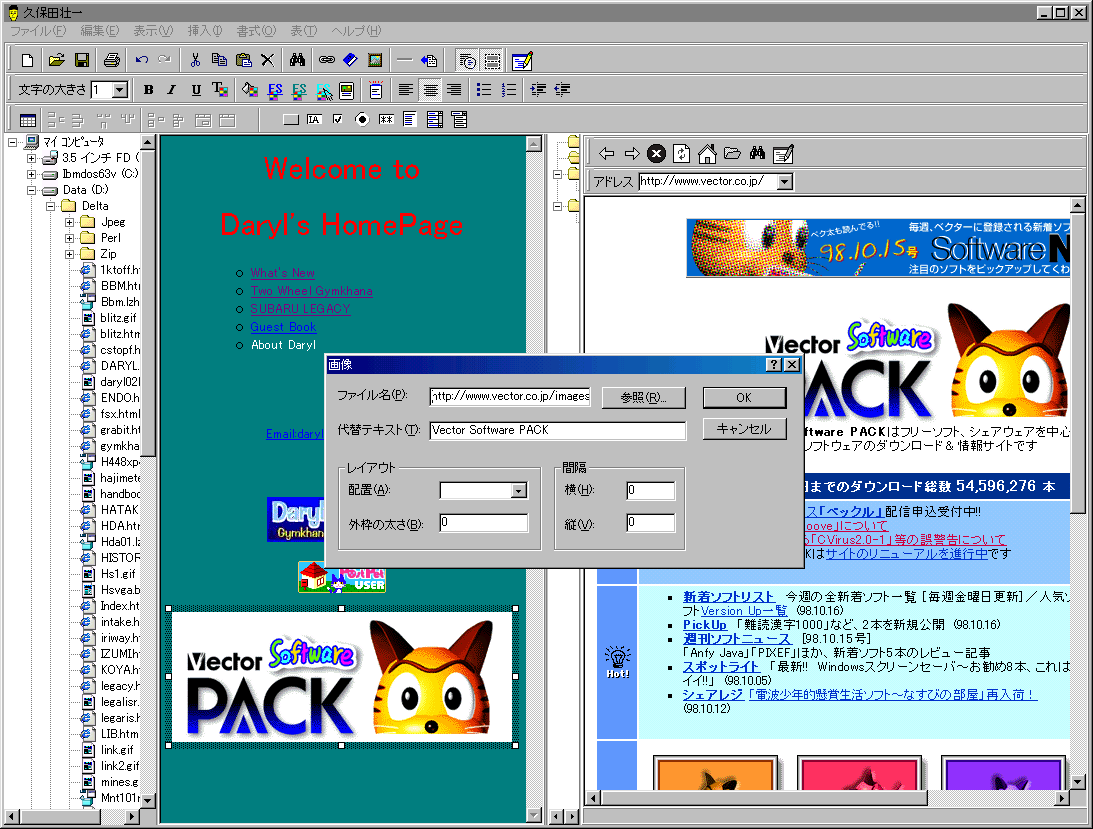
Task: Expand the 3.5 インチ FD drive node
Action: [x=31, y=158]
